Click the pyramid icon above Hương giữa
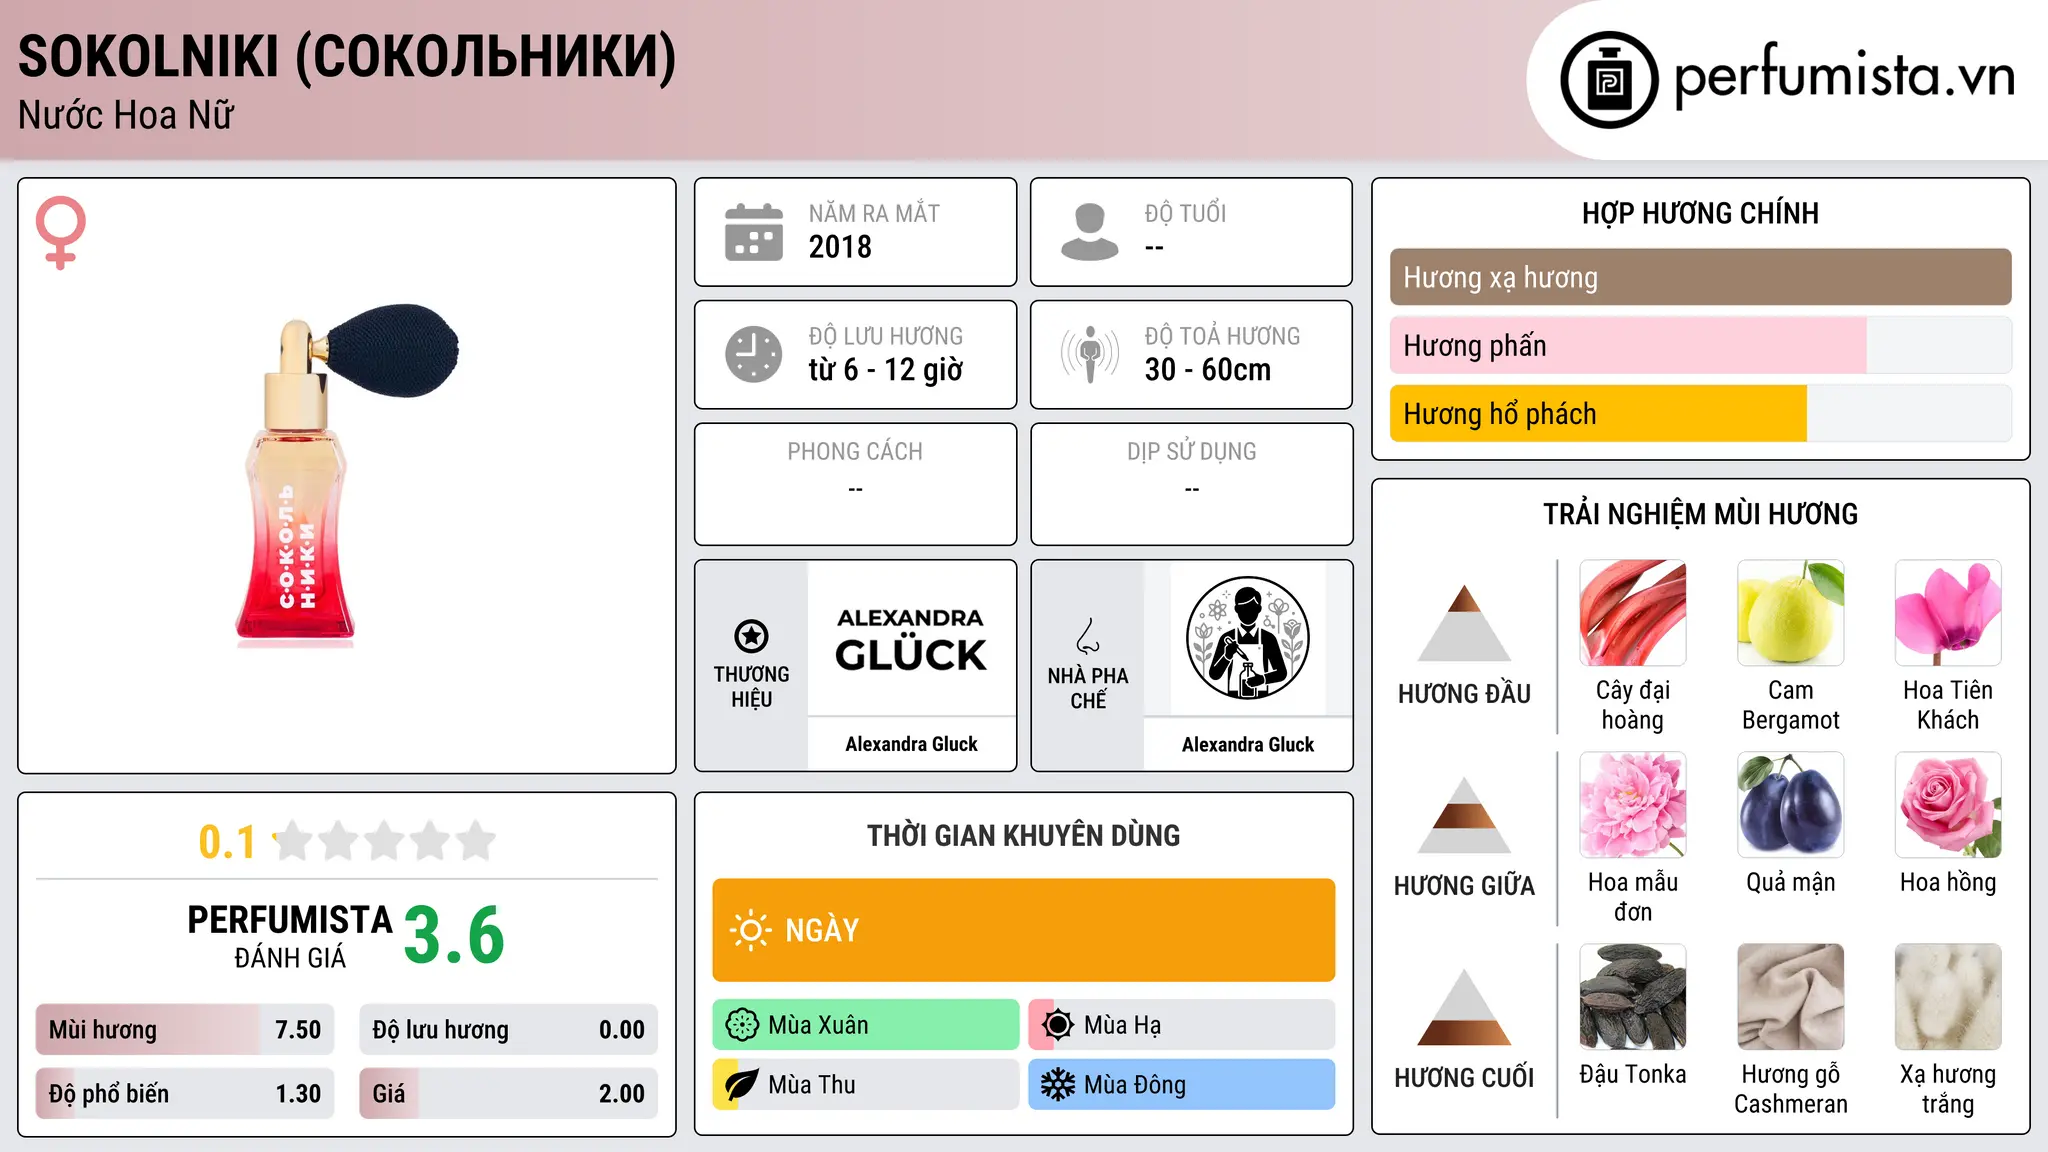The image size is (2048, 1152). [1464, 815]
